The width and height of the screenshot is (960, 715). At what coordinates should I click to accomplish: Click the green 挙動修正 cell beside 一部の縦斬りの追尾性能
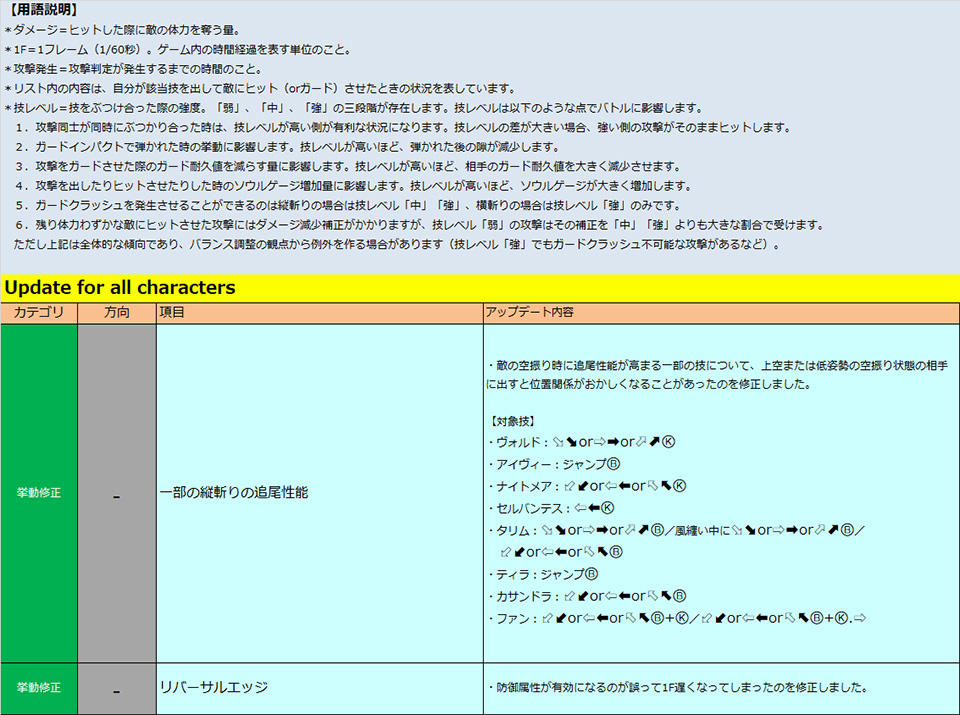[39, 493]
